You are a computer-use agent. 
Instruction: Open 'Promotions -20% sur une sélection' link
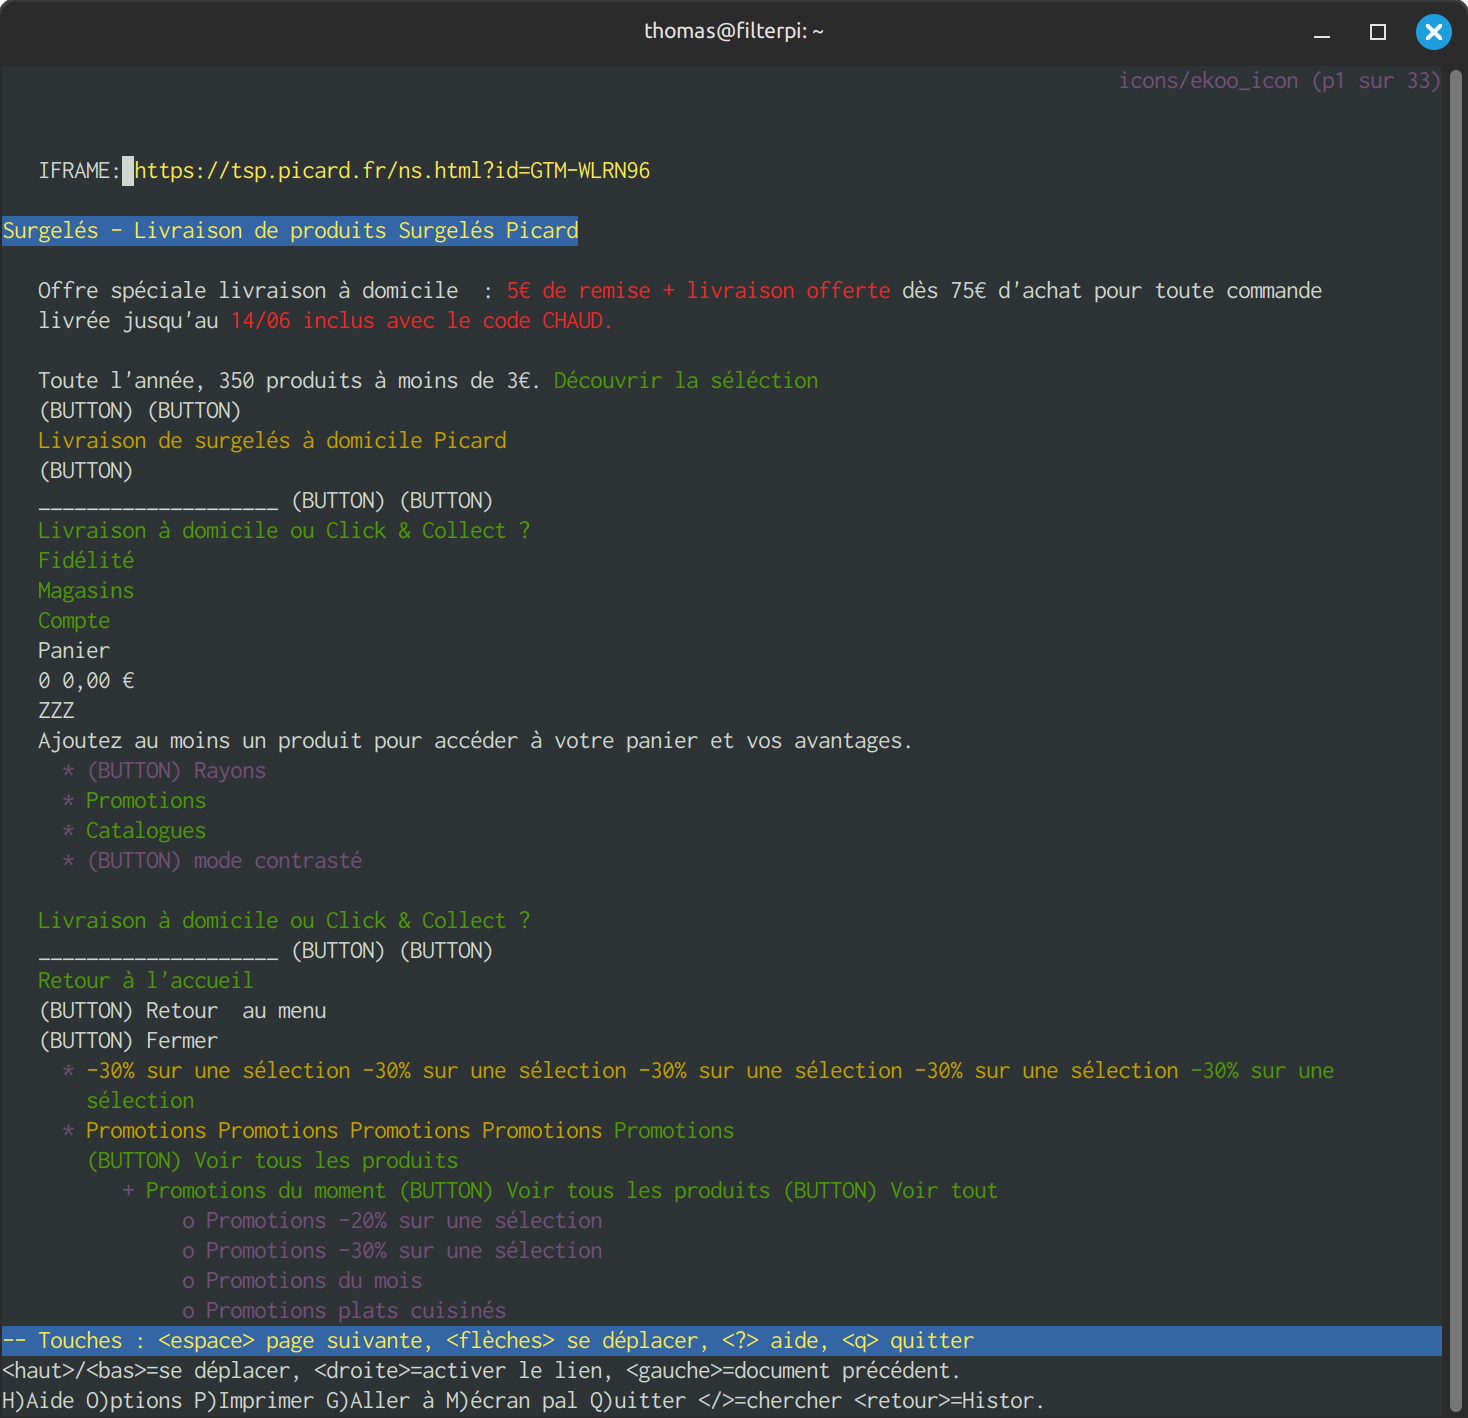(x=404, y=1221)
